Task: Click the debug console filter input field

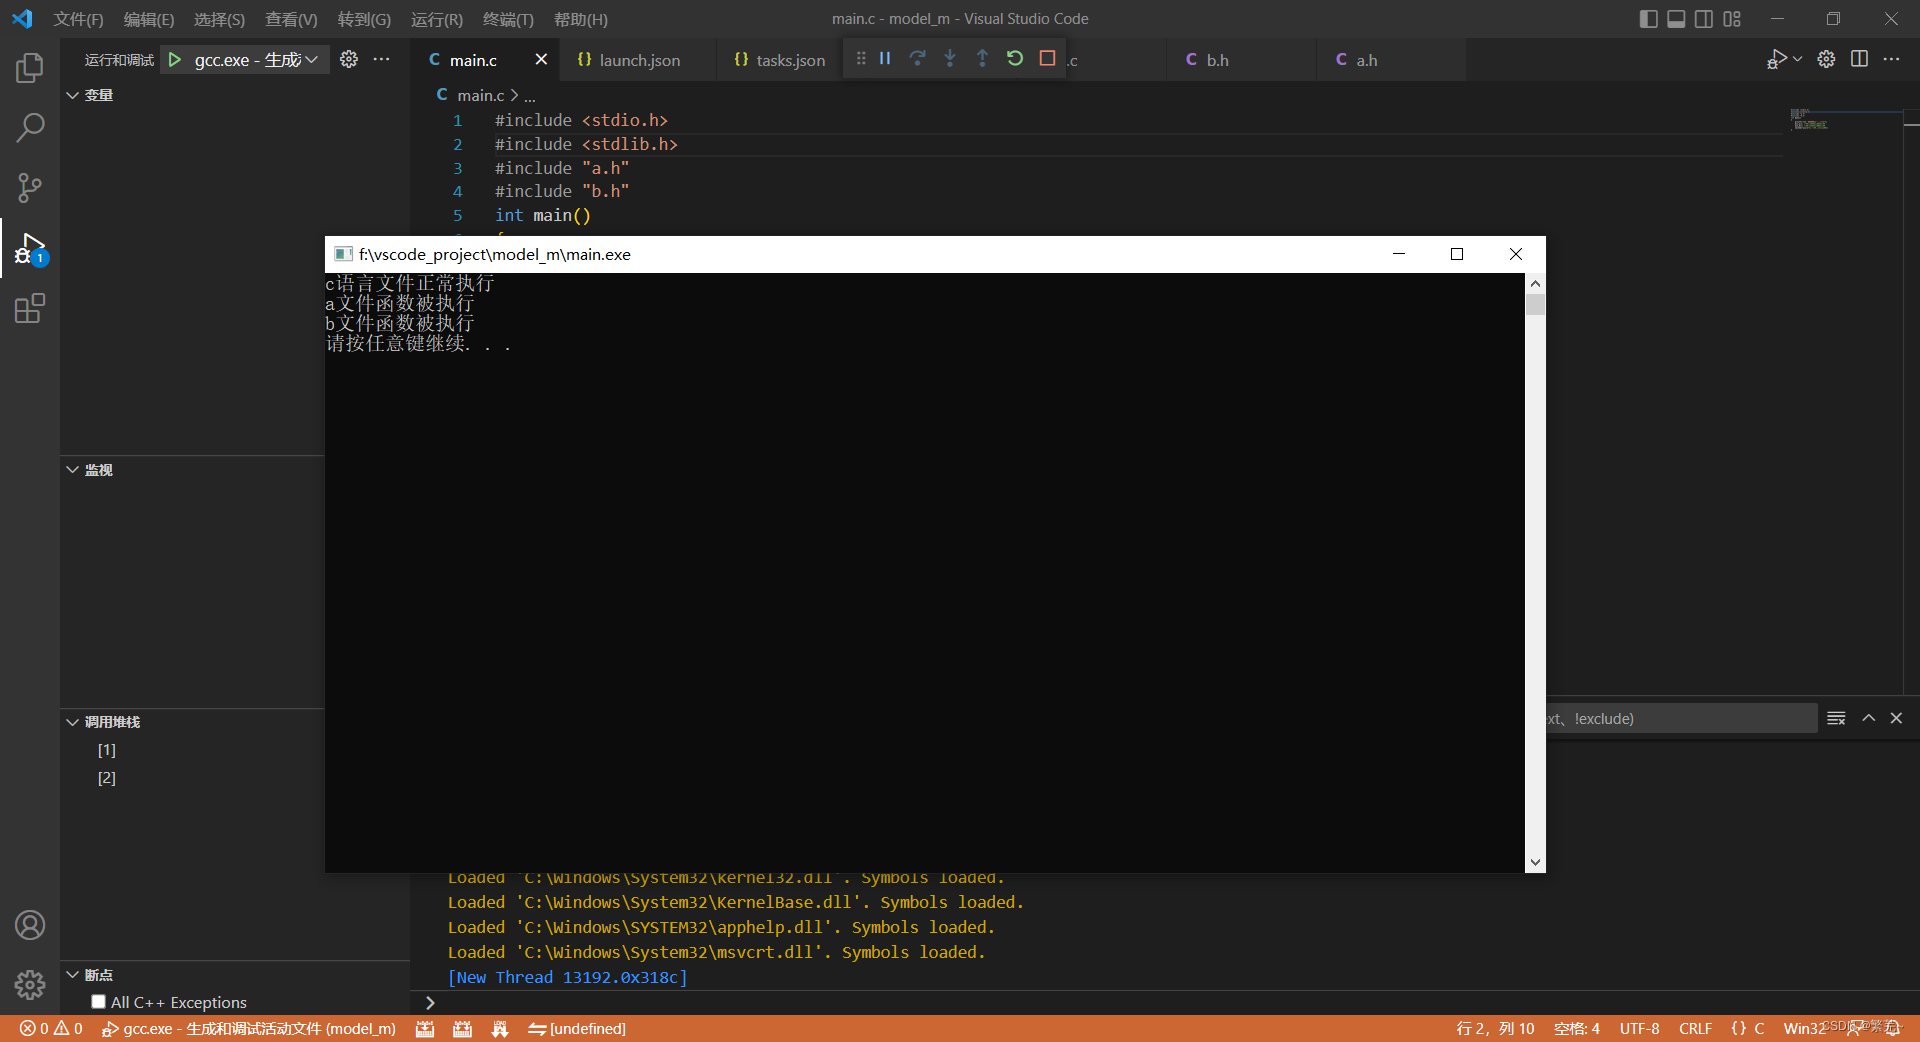Action: click(1680, 718)
